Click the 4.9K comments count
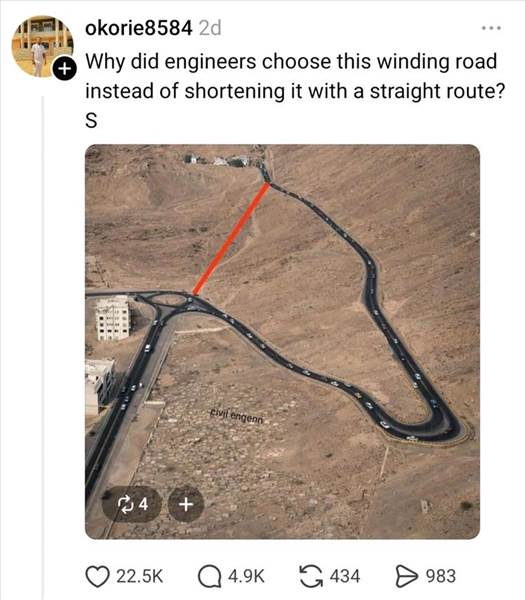Viewport: 525px width, 600px height. click(x=246, y=577)
